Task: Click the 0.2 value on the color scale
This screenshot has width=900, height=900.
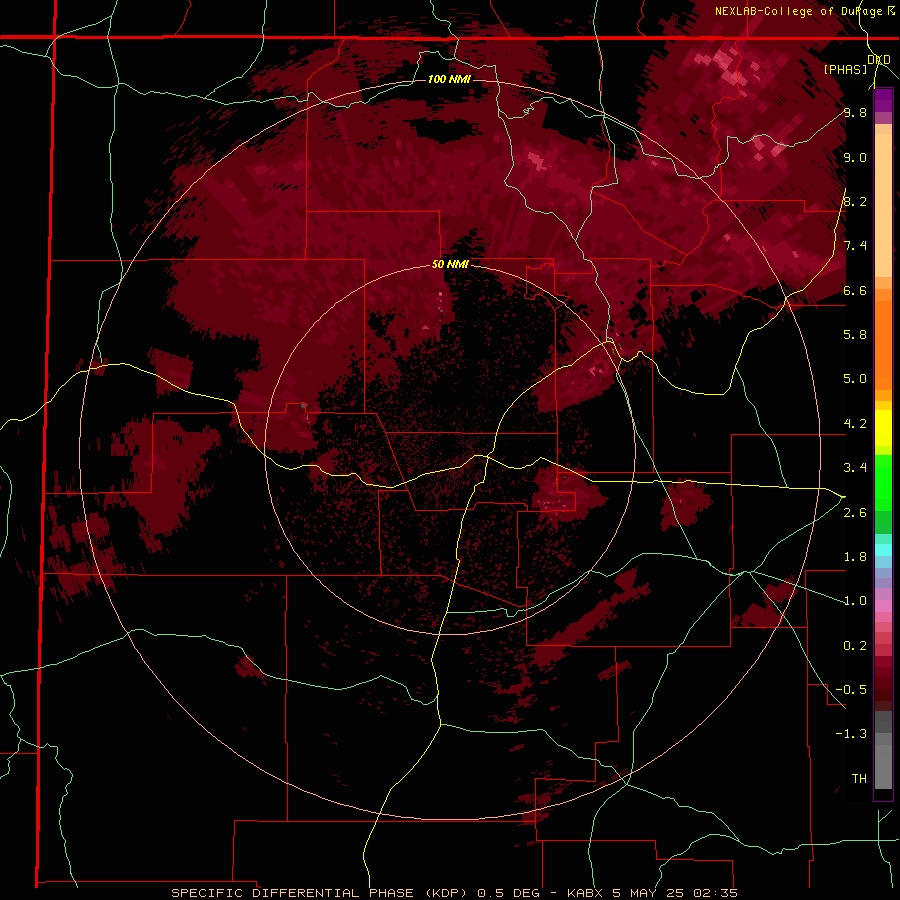Action: pyautogui.click(x=855, y=646)
